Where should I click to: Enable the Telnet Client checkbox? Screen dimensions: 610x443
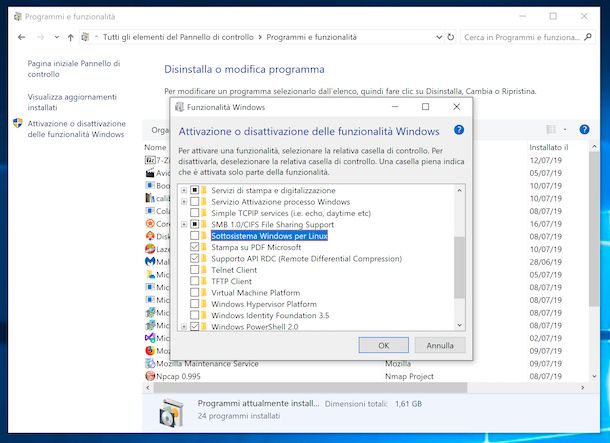click(x=194, y=270)
